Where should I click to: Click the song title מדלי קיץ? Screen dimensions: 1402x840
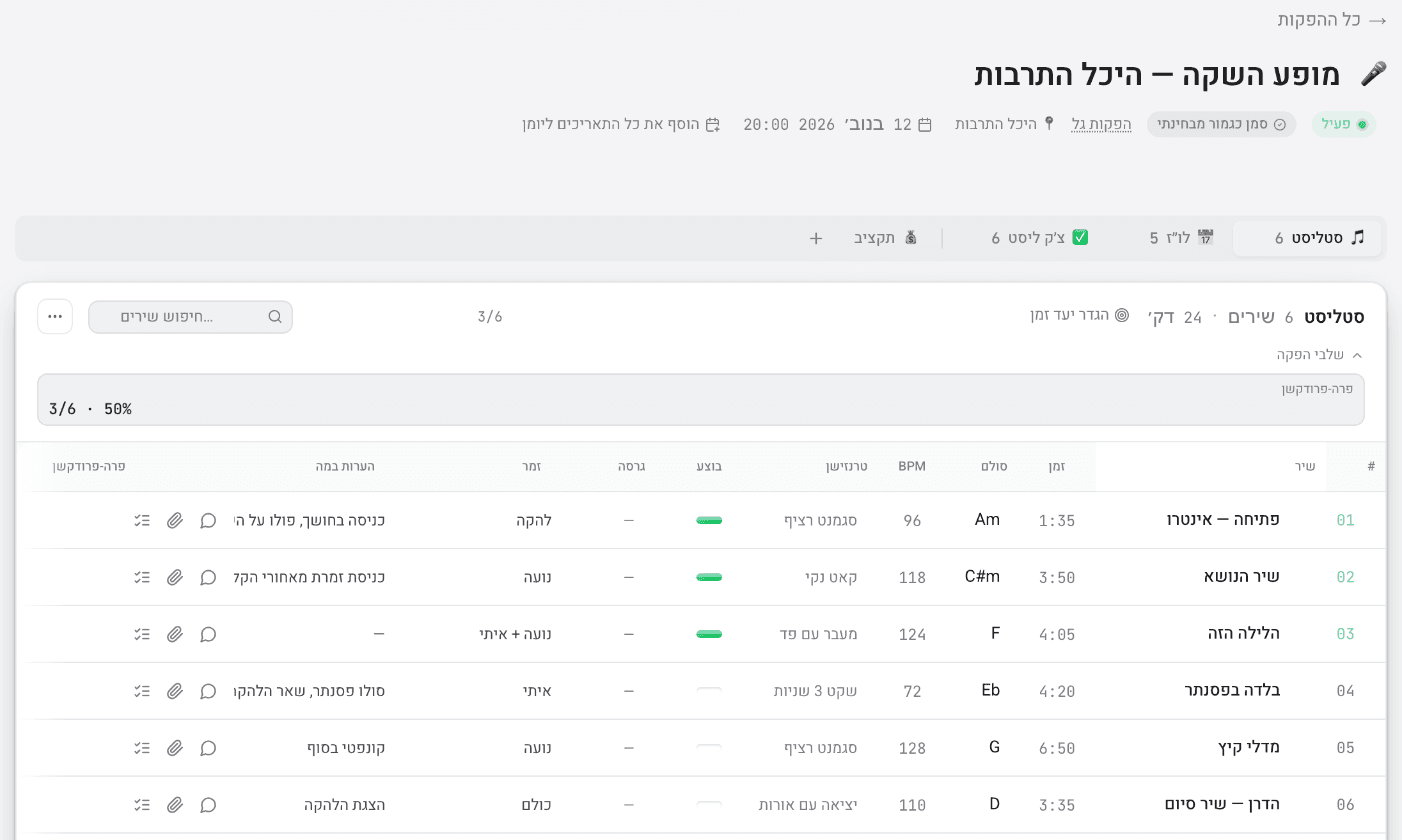click(1249, 748)
